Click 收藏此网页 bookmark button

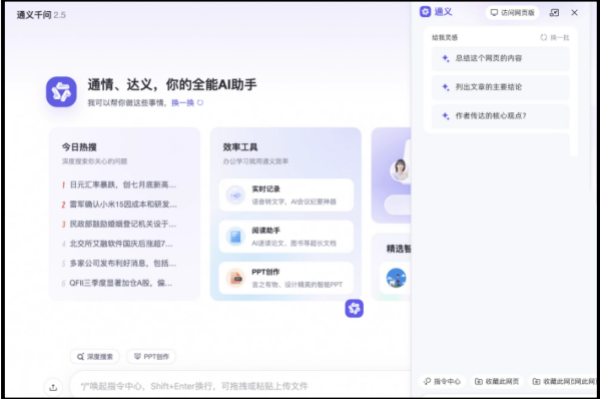point(497,381)
